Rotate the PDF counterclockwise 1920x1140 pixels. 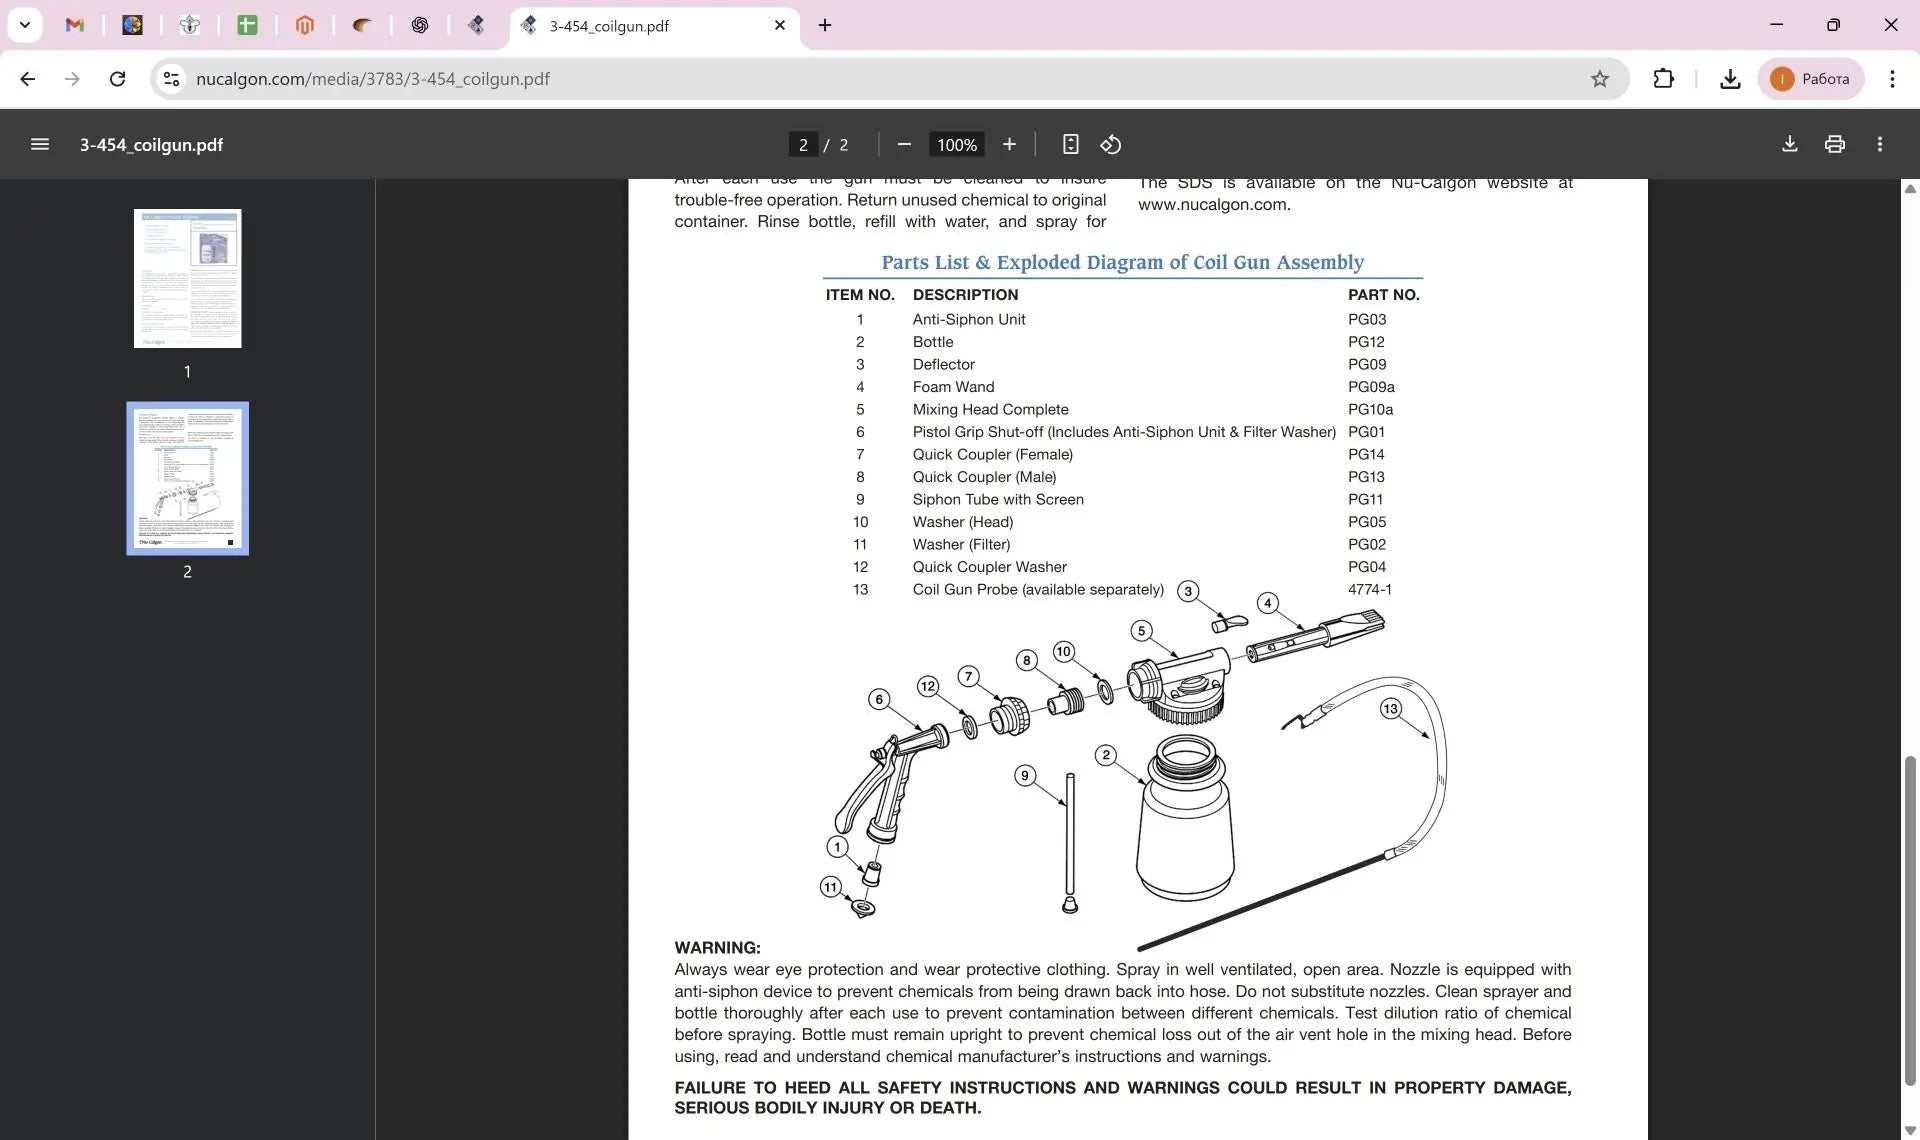coord(1111,144)
